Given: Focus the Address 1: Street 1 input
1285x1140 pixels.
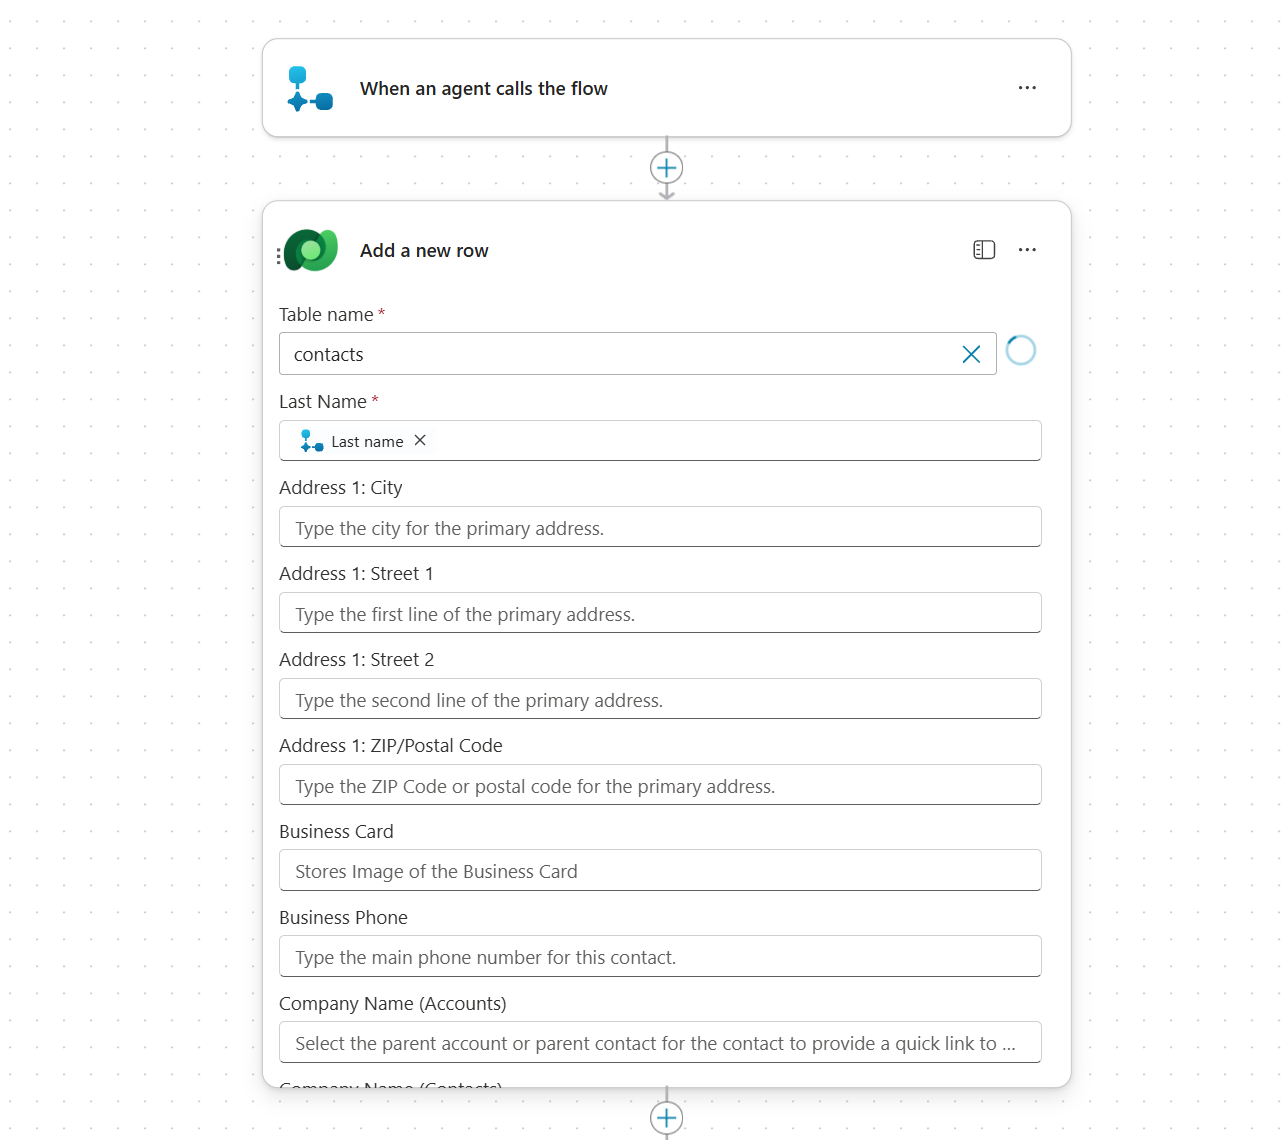Looking at the screenshot, I should (660, 614).
